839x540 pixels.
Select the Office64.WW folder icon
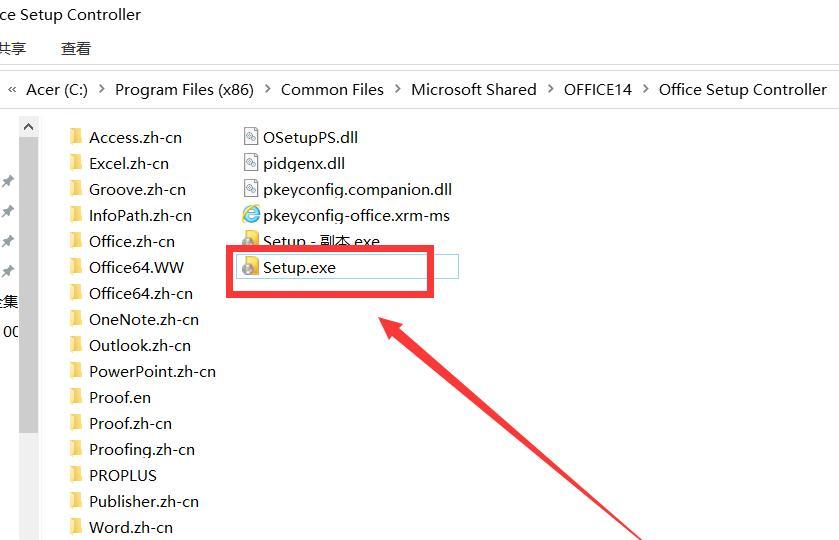pos(76,267)
